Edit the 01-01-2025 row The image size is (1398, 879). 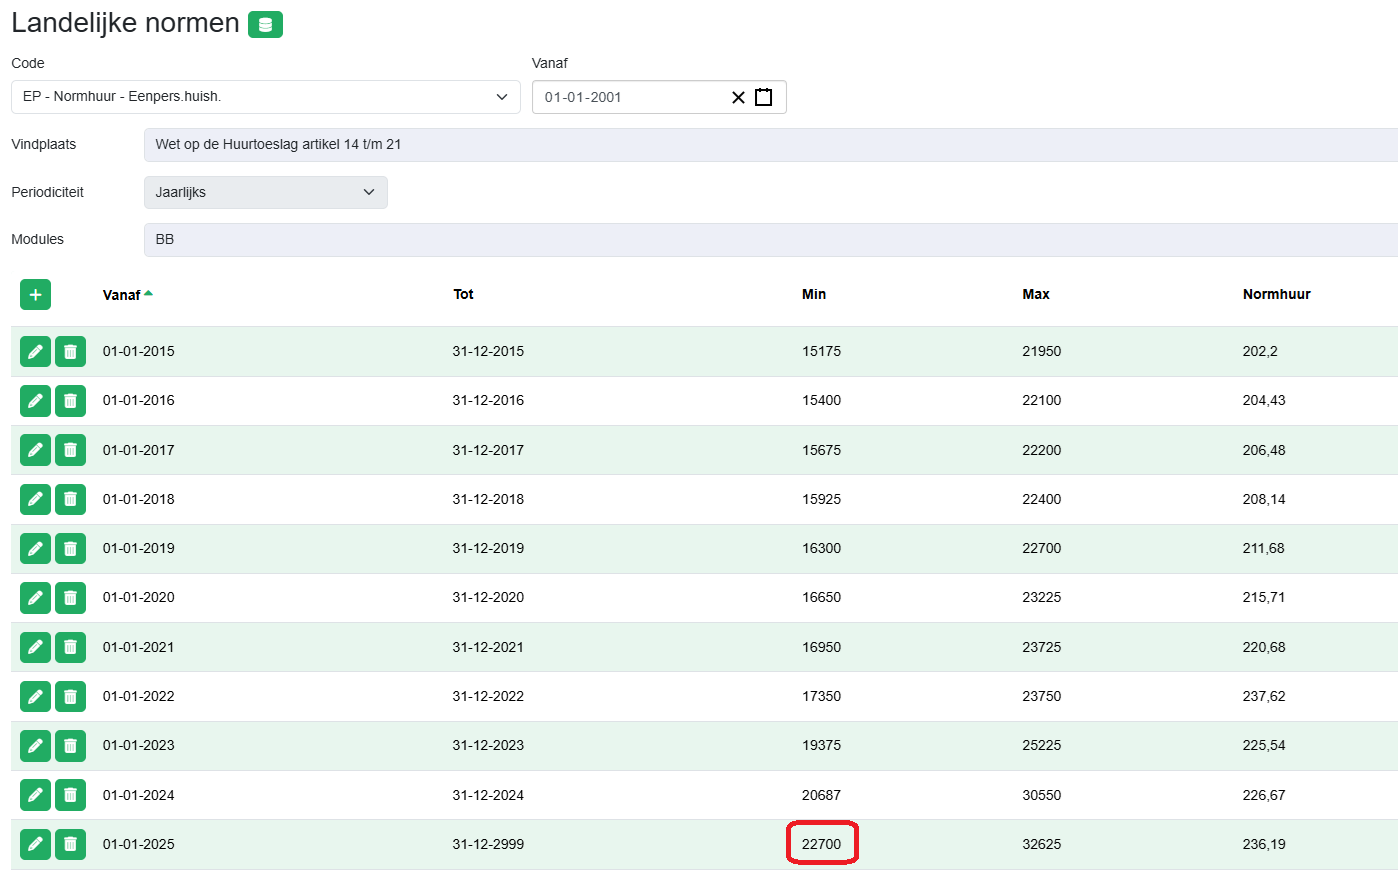35,845
